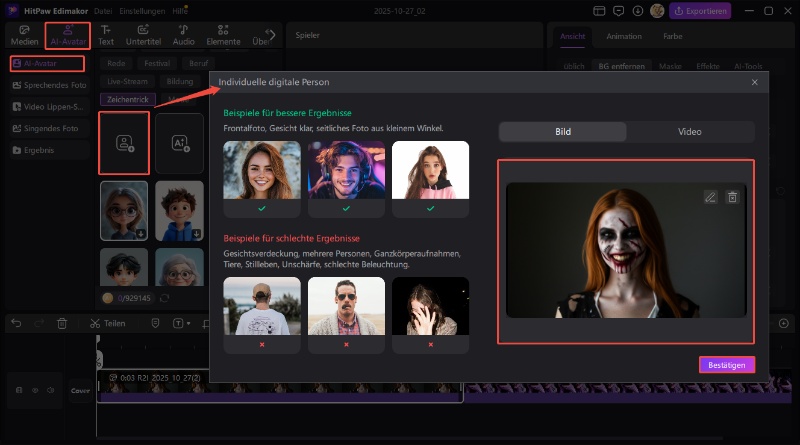Delete the uploaded photo with trash icon
Viewport: 800px width, 445px height.
(732, 198)
